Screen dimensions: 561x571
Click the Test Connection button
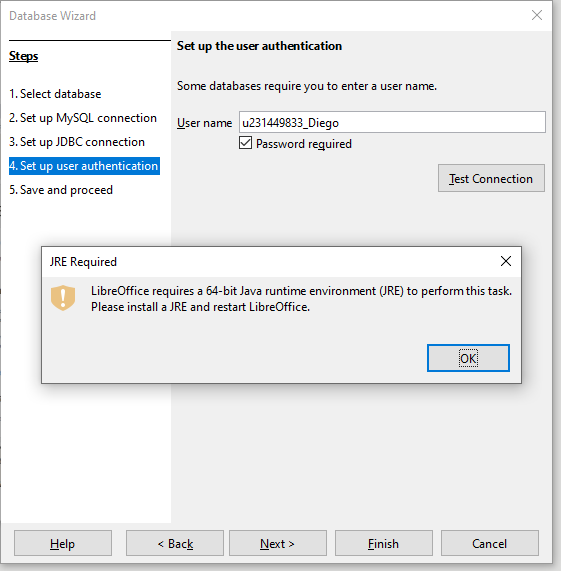(x=491, y=178)
